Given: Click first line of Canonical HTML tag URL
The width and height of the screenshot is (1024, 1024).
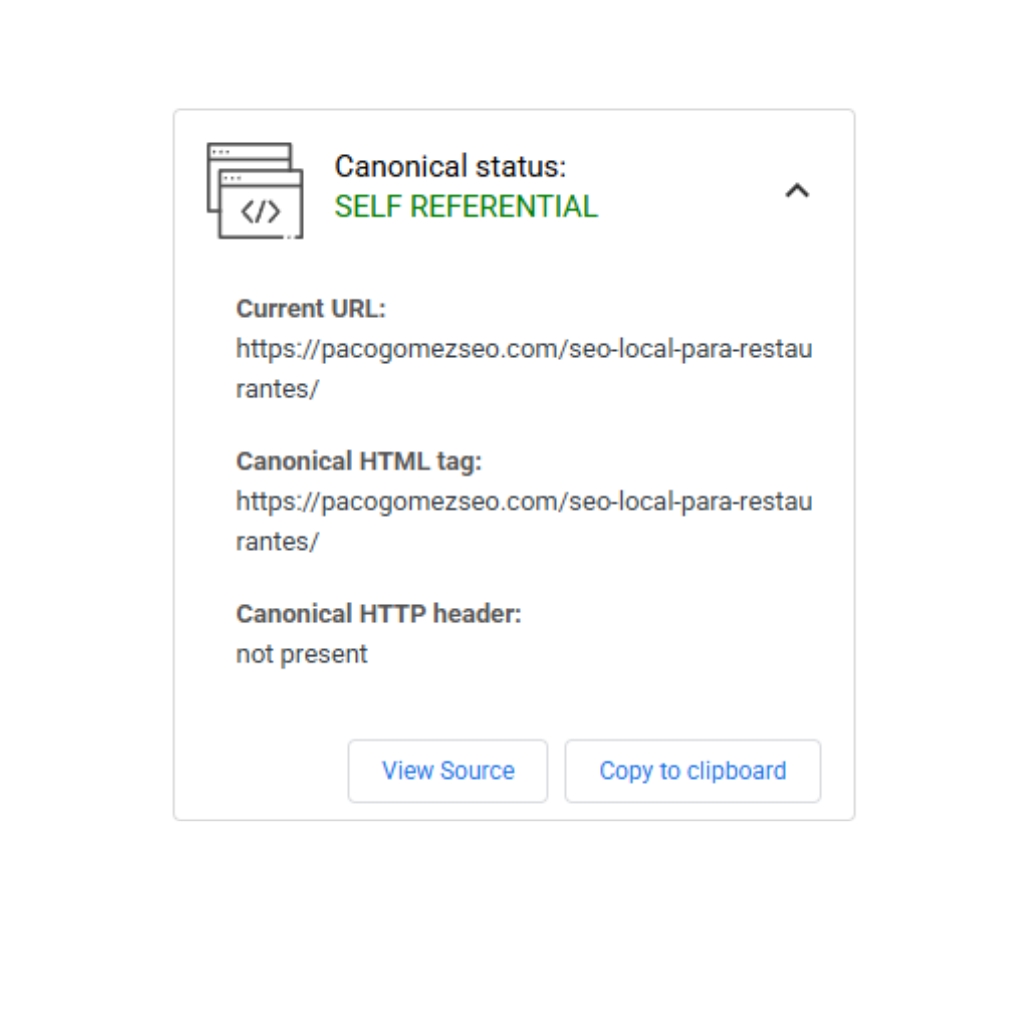Looking at the screenshot, I should click(524, 501).
